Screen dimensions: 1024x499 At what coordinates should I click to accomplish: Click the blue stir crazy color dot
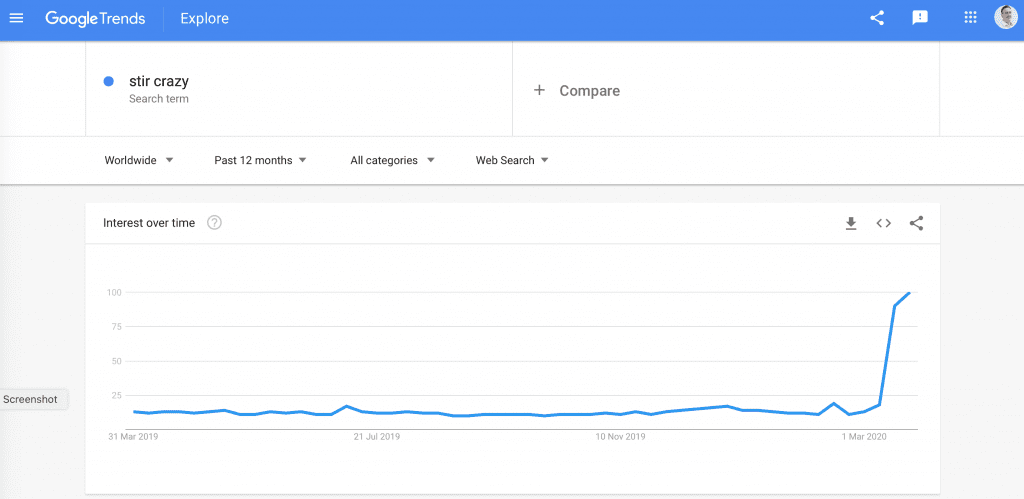tap(109, 82)
